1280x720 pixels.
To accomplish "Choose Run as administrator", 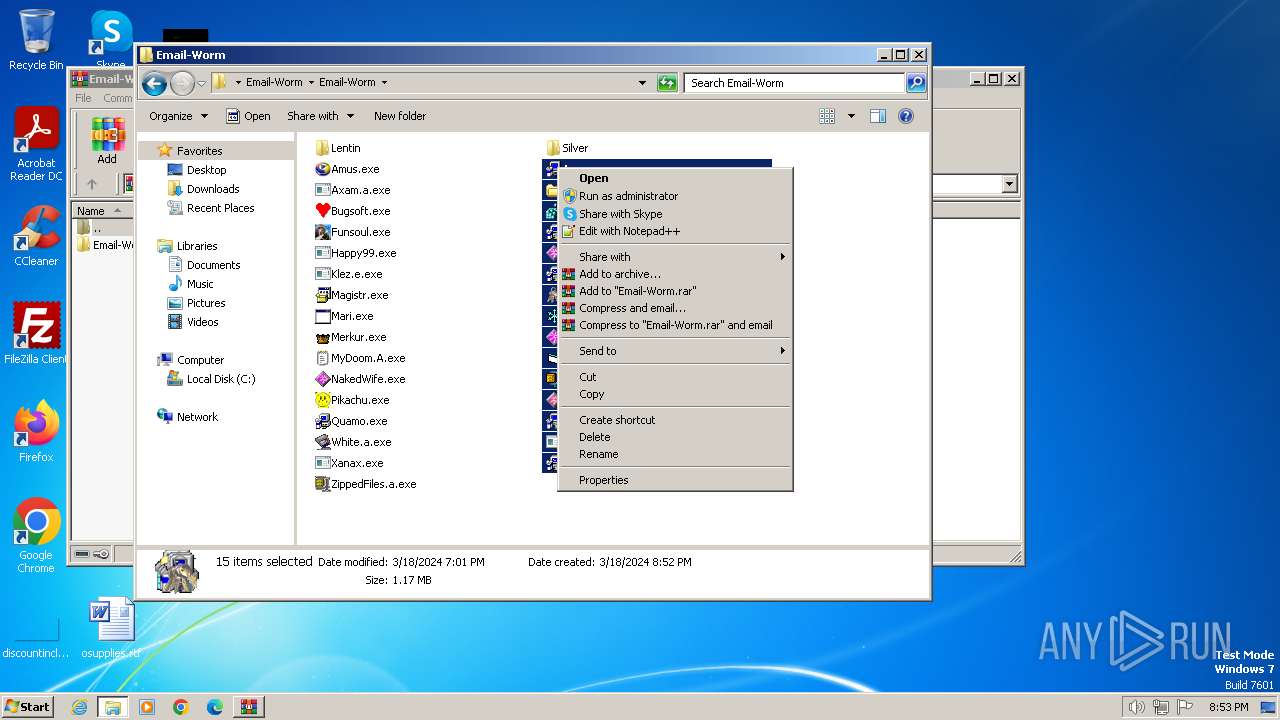I will tap(675, 196).
